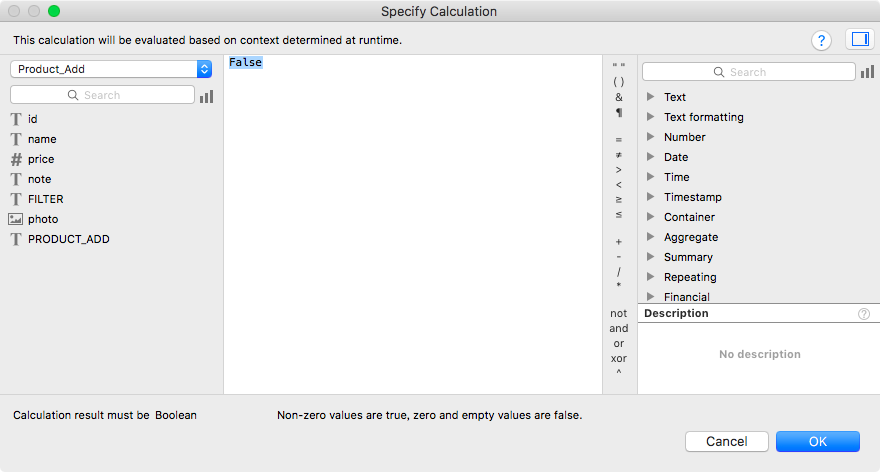Insert caret power operator
Image resolution: width=880 pixels, height=472 pixels.
click(x=618, y=372)
